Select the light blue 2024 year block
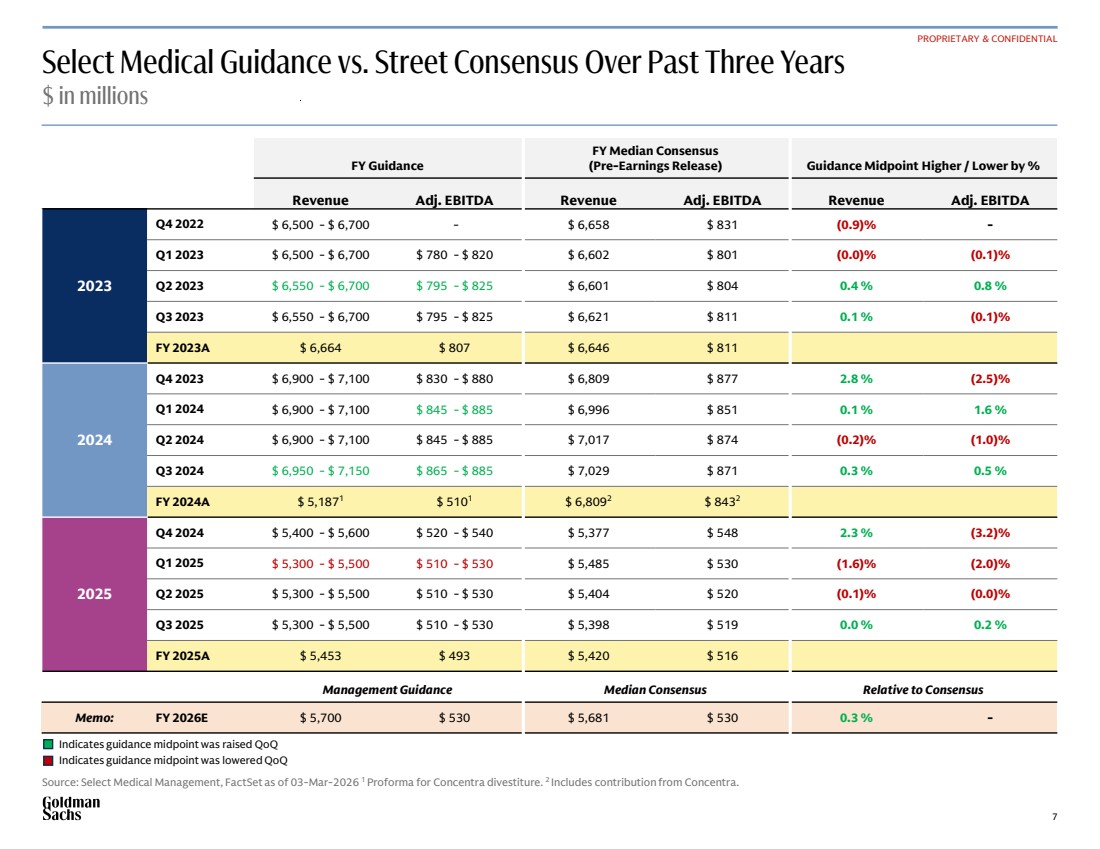The image size is (1100, 849). [x=95, y=440]
